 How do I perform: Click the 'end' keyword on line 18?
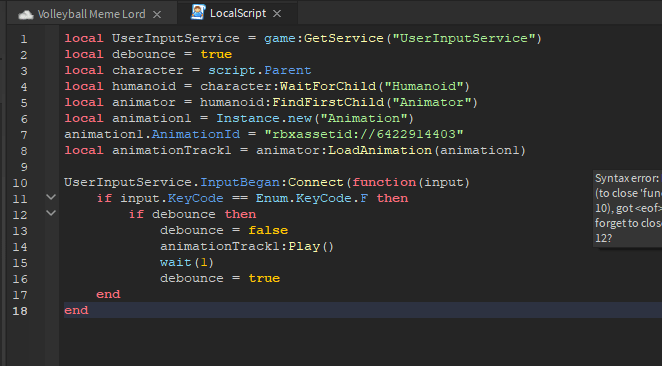76,310
